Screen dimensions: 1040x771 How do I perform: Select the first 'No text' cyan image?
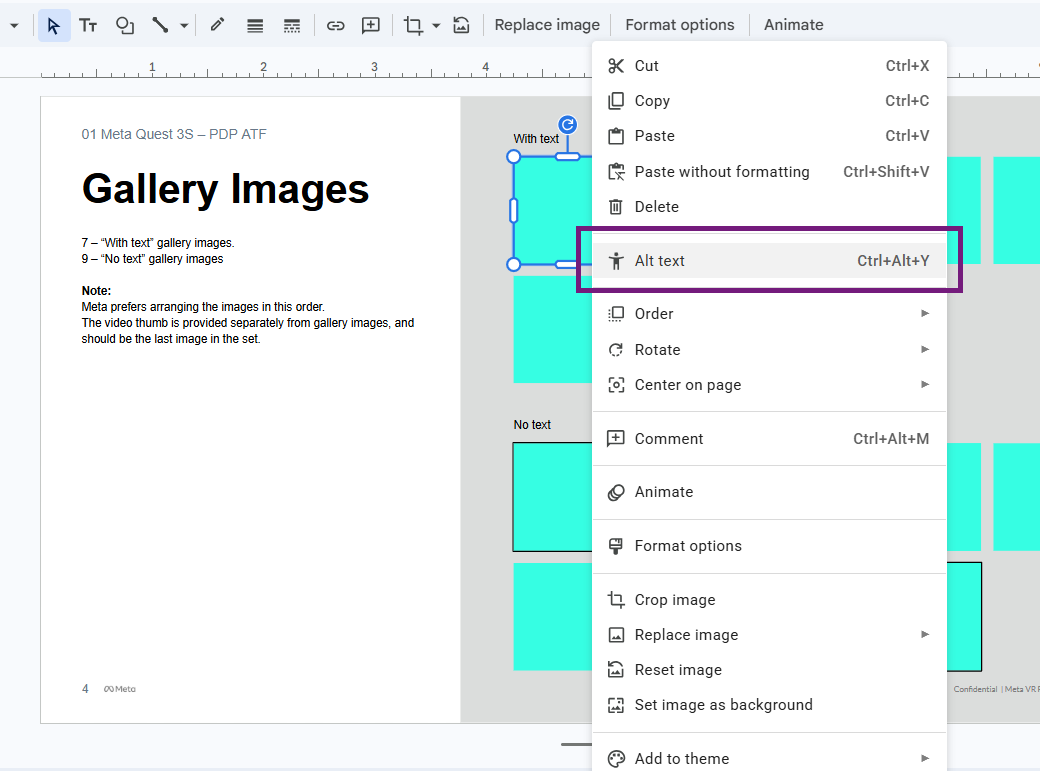pyautogui.click(x=552, y=497)
